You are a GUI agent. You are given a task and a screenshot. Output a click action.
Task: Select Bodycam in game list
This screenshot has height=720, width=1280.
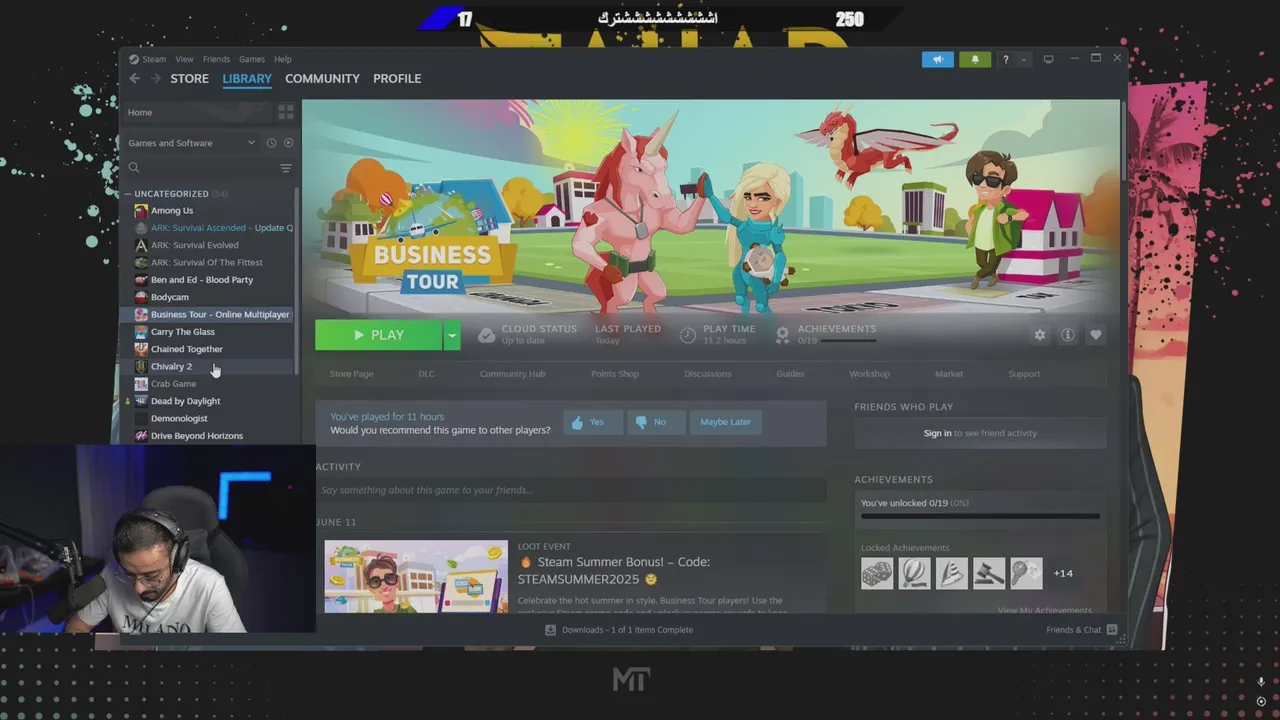click(x=170, y=297)
